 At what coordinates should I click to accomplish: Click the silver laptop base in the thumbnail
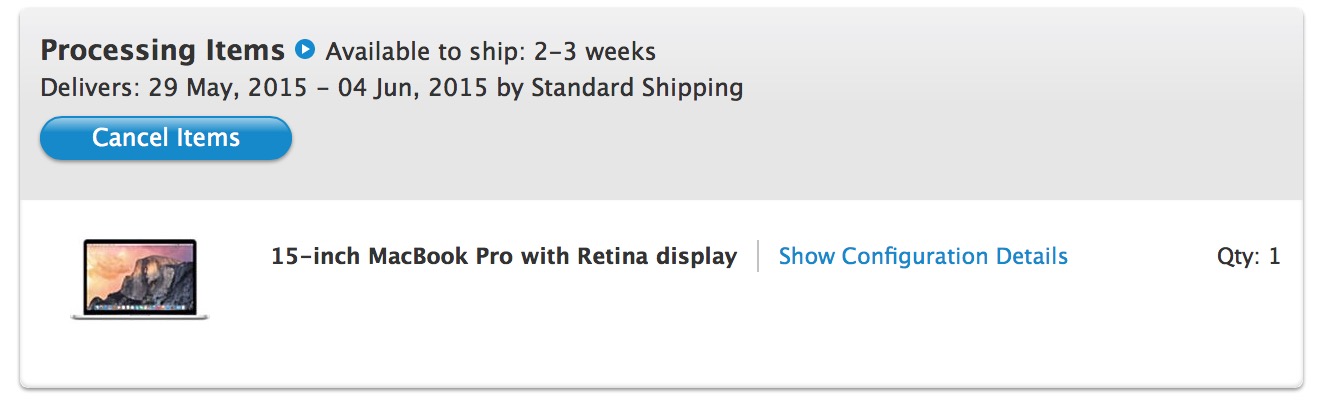140,316
